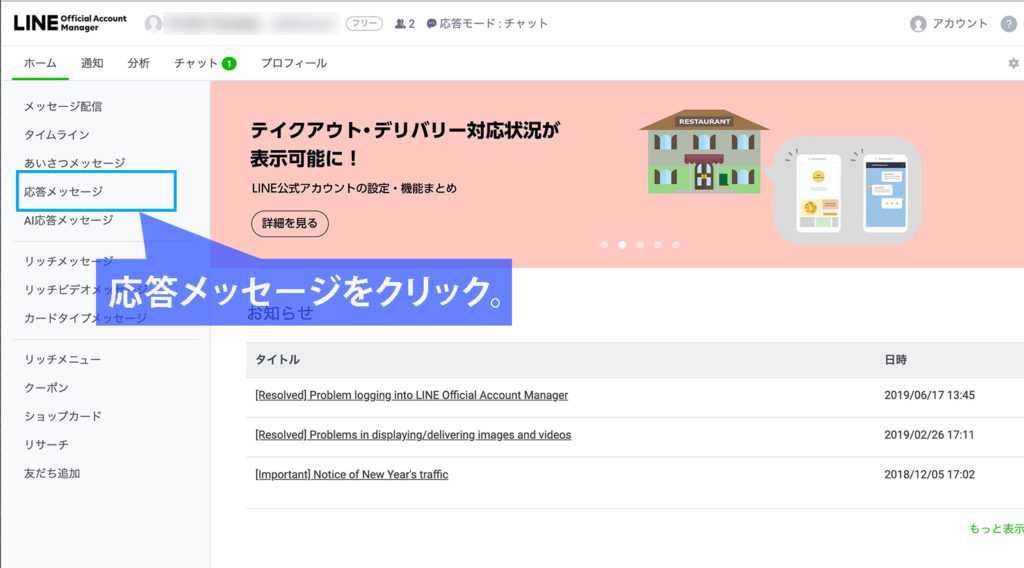
Task: Click 応答メッセージ in the sidebar
Action: click(x=63, y=191)
